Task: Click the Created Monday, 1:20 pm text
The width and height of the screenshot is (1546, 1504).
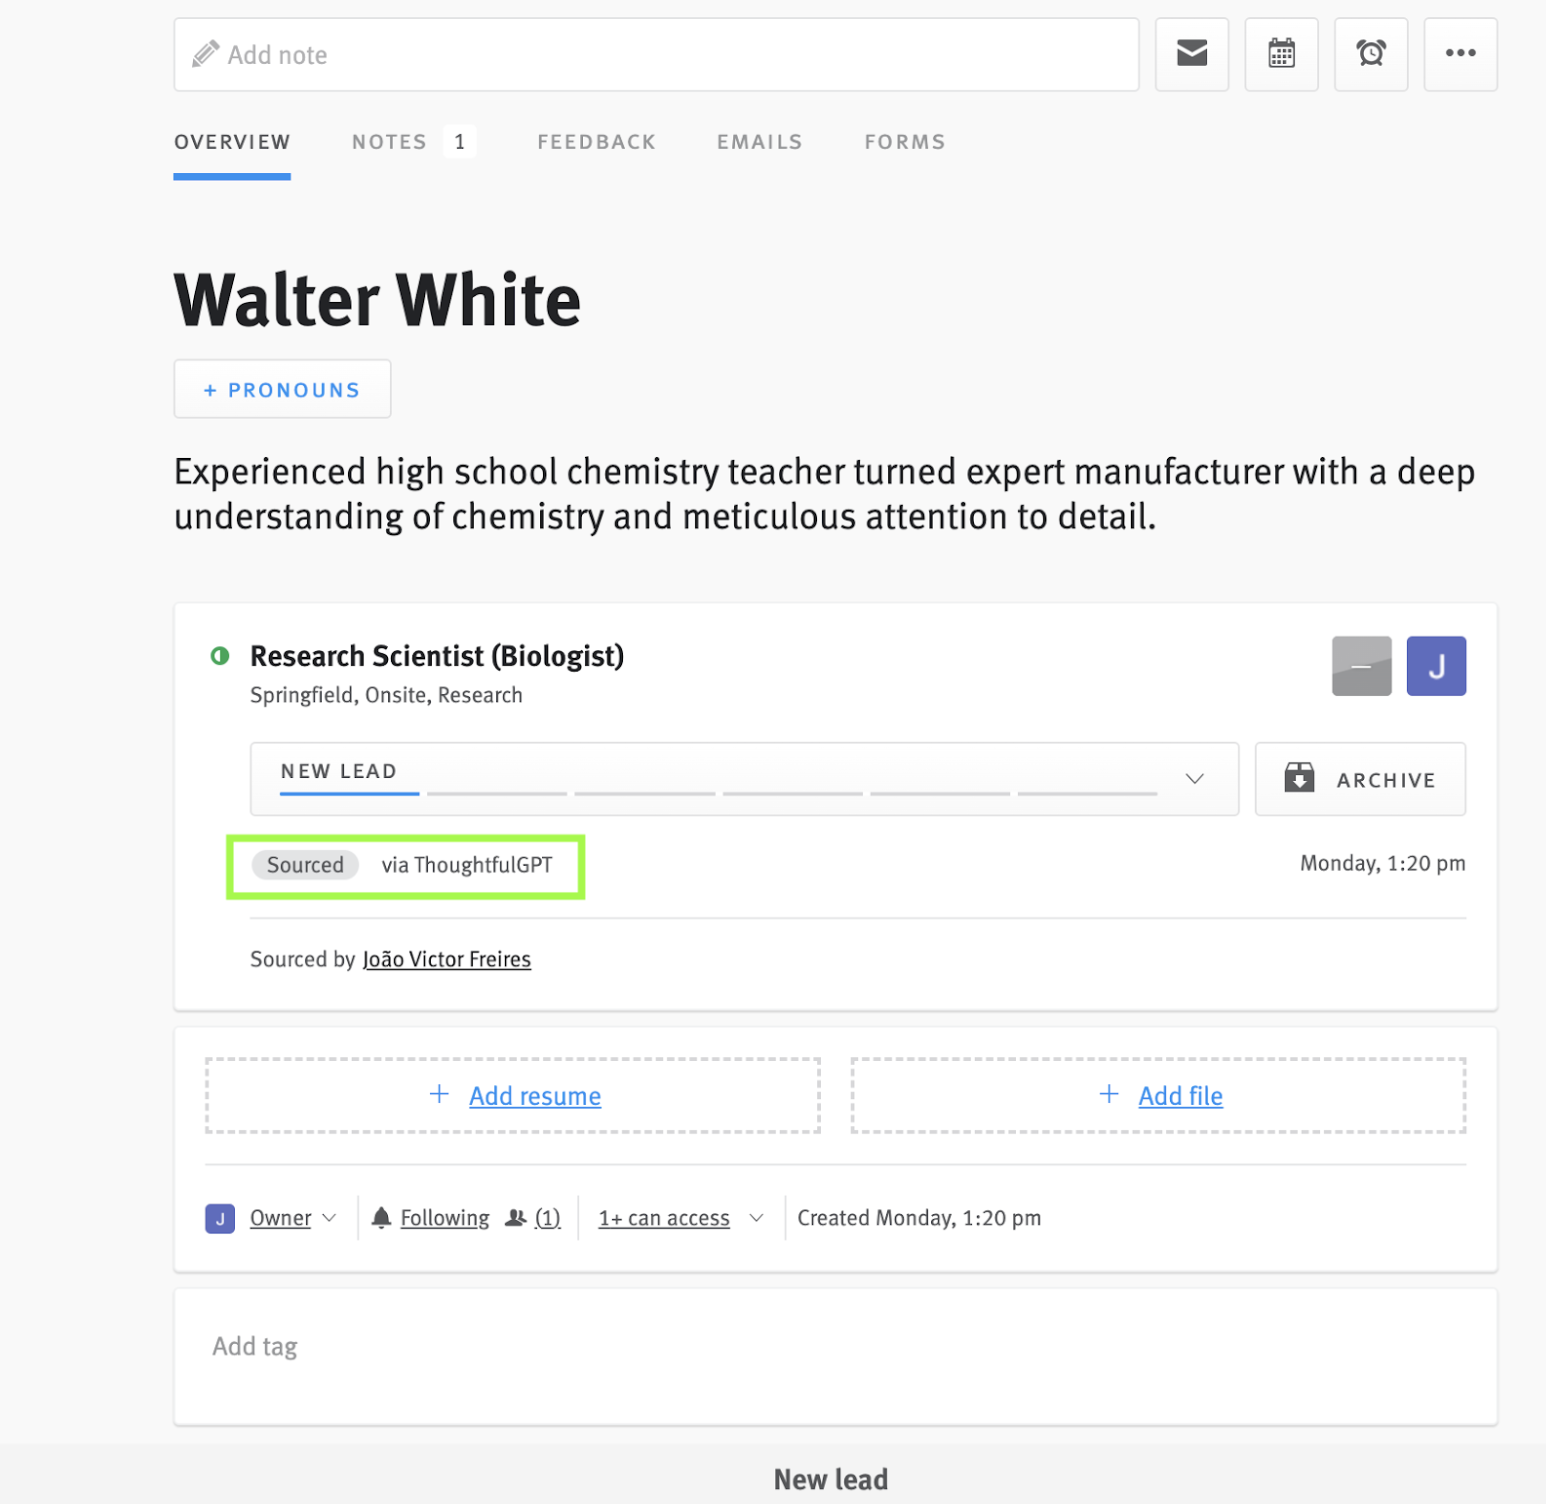Action: pyautogui.click(x=919, y=1218)
